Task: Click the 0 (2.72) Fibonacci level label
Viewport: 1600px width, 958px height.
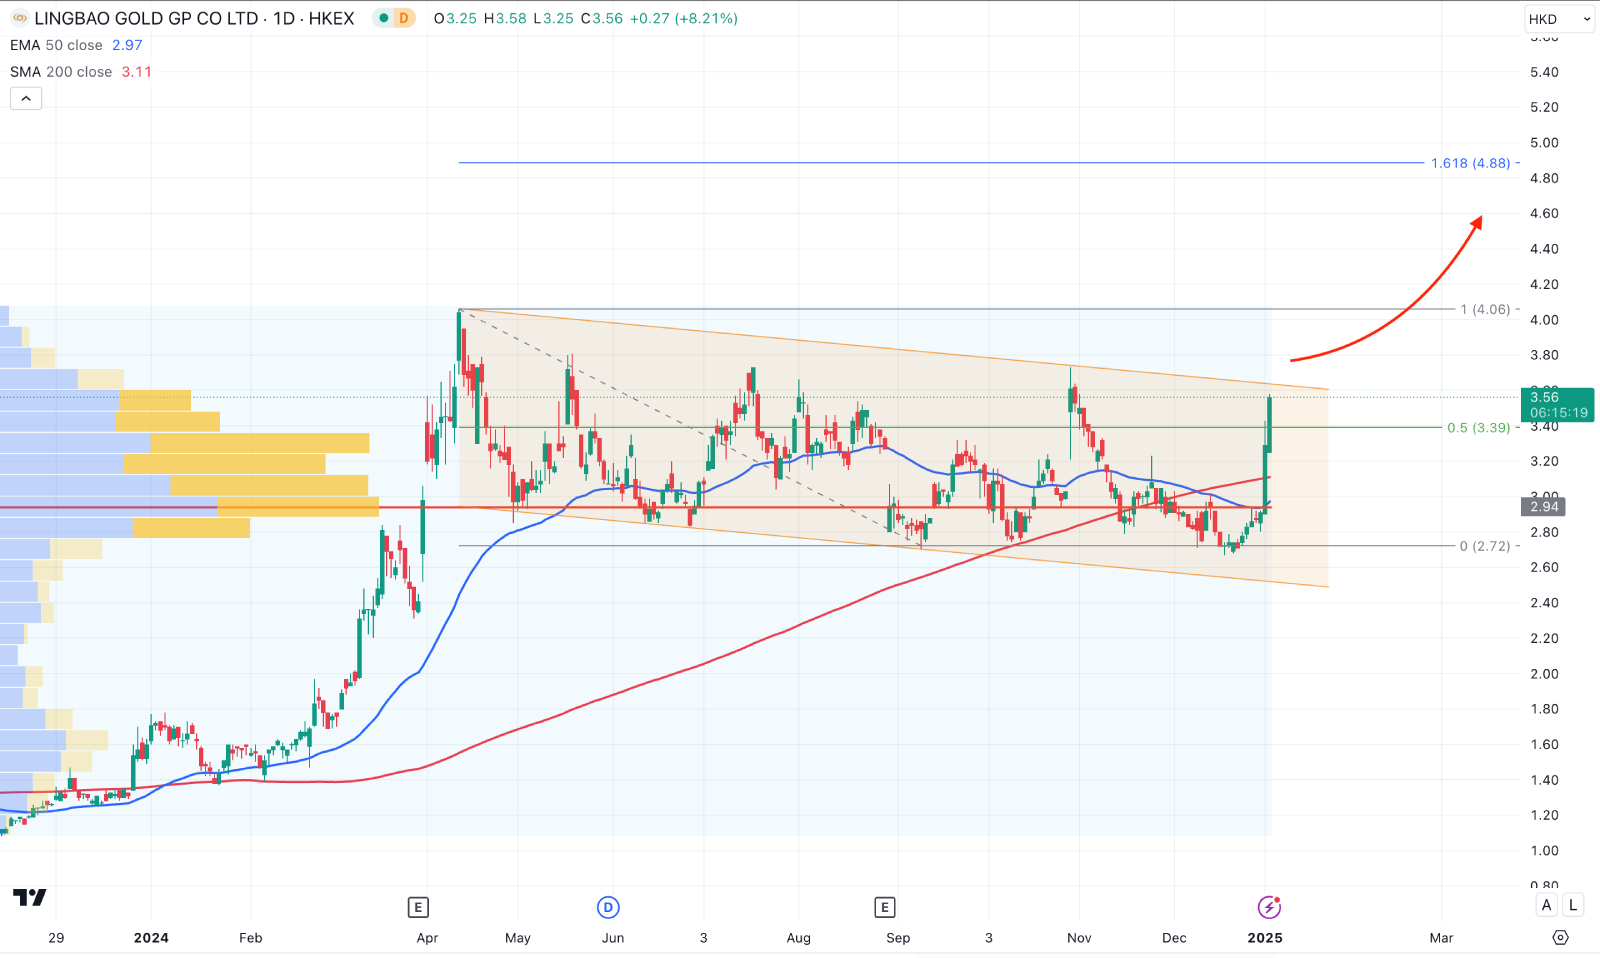Action: (1485, 546)
